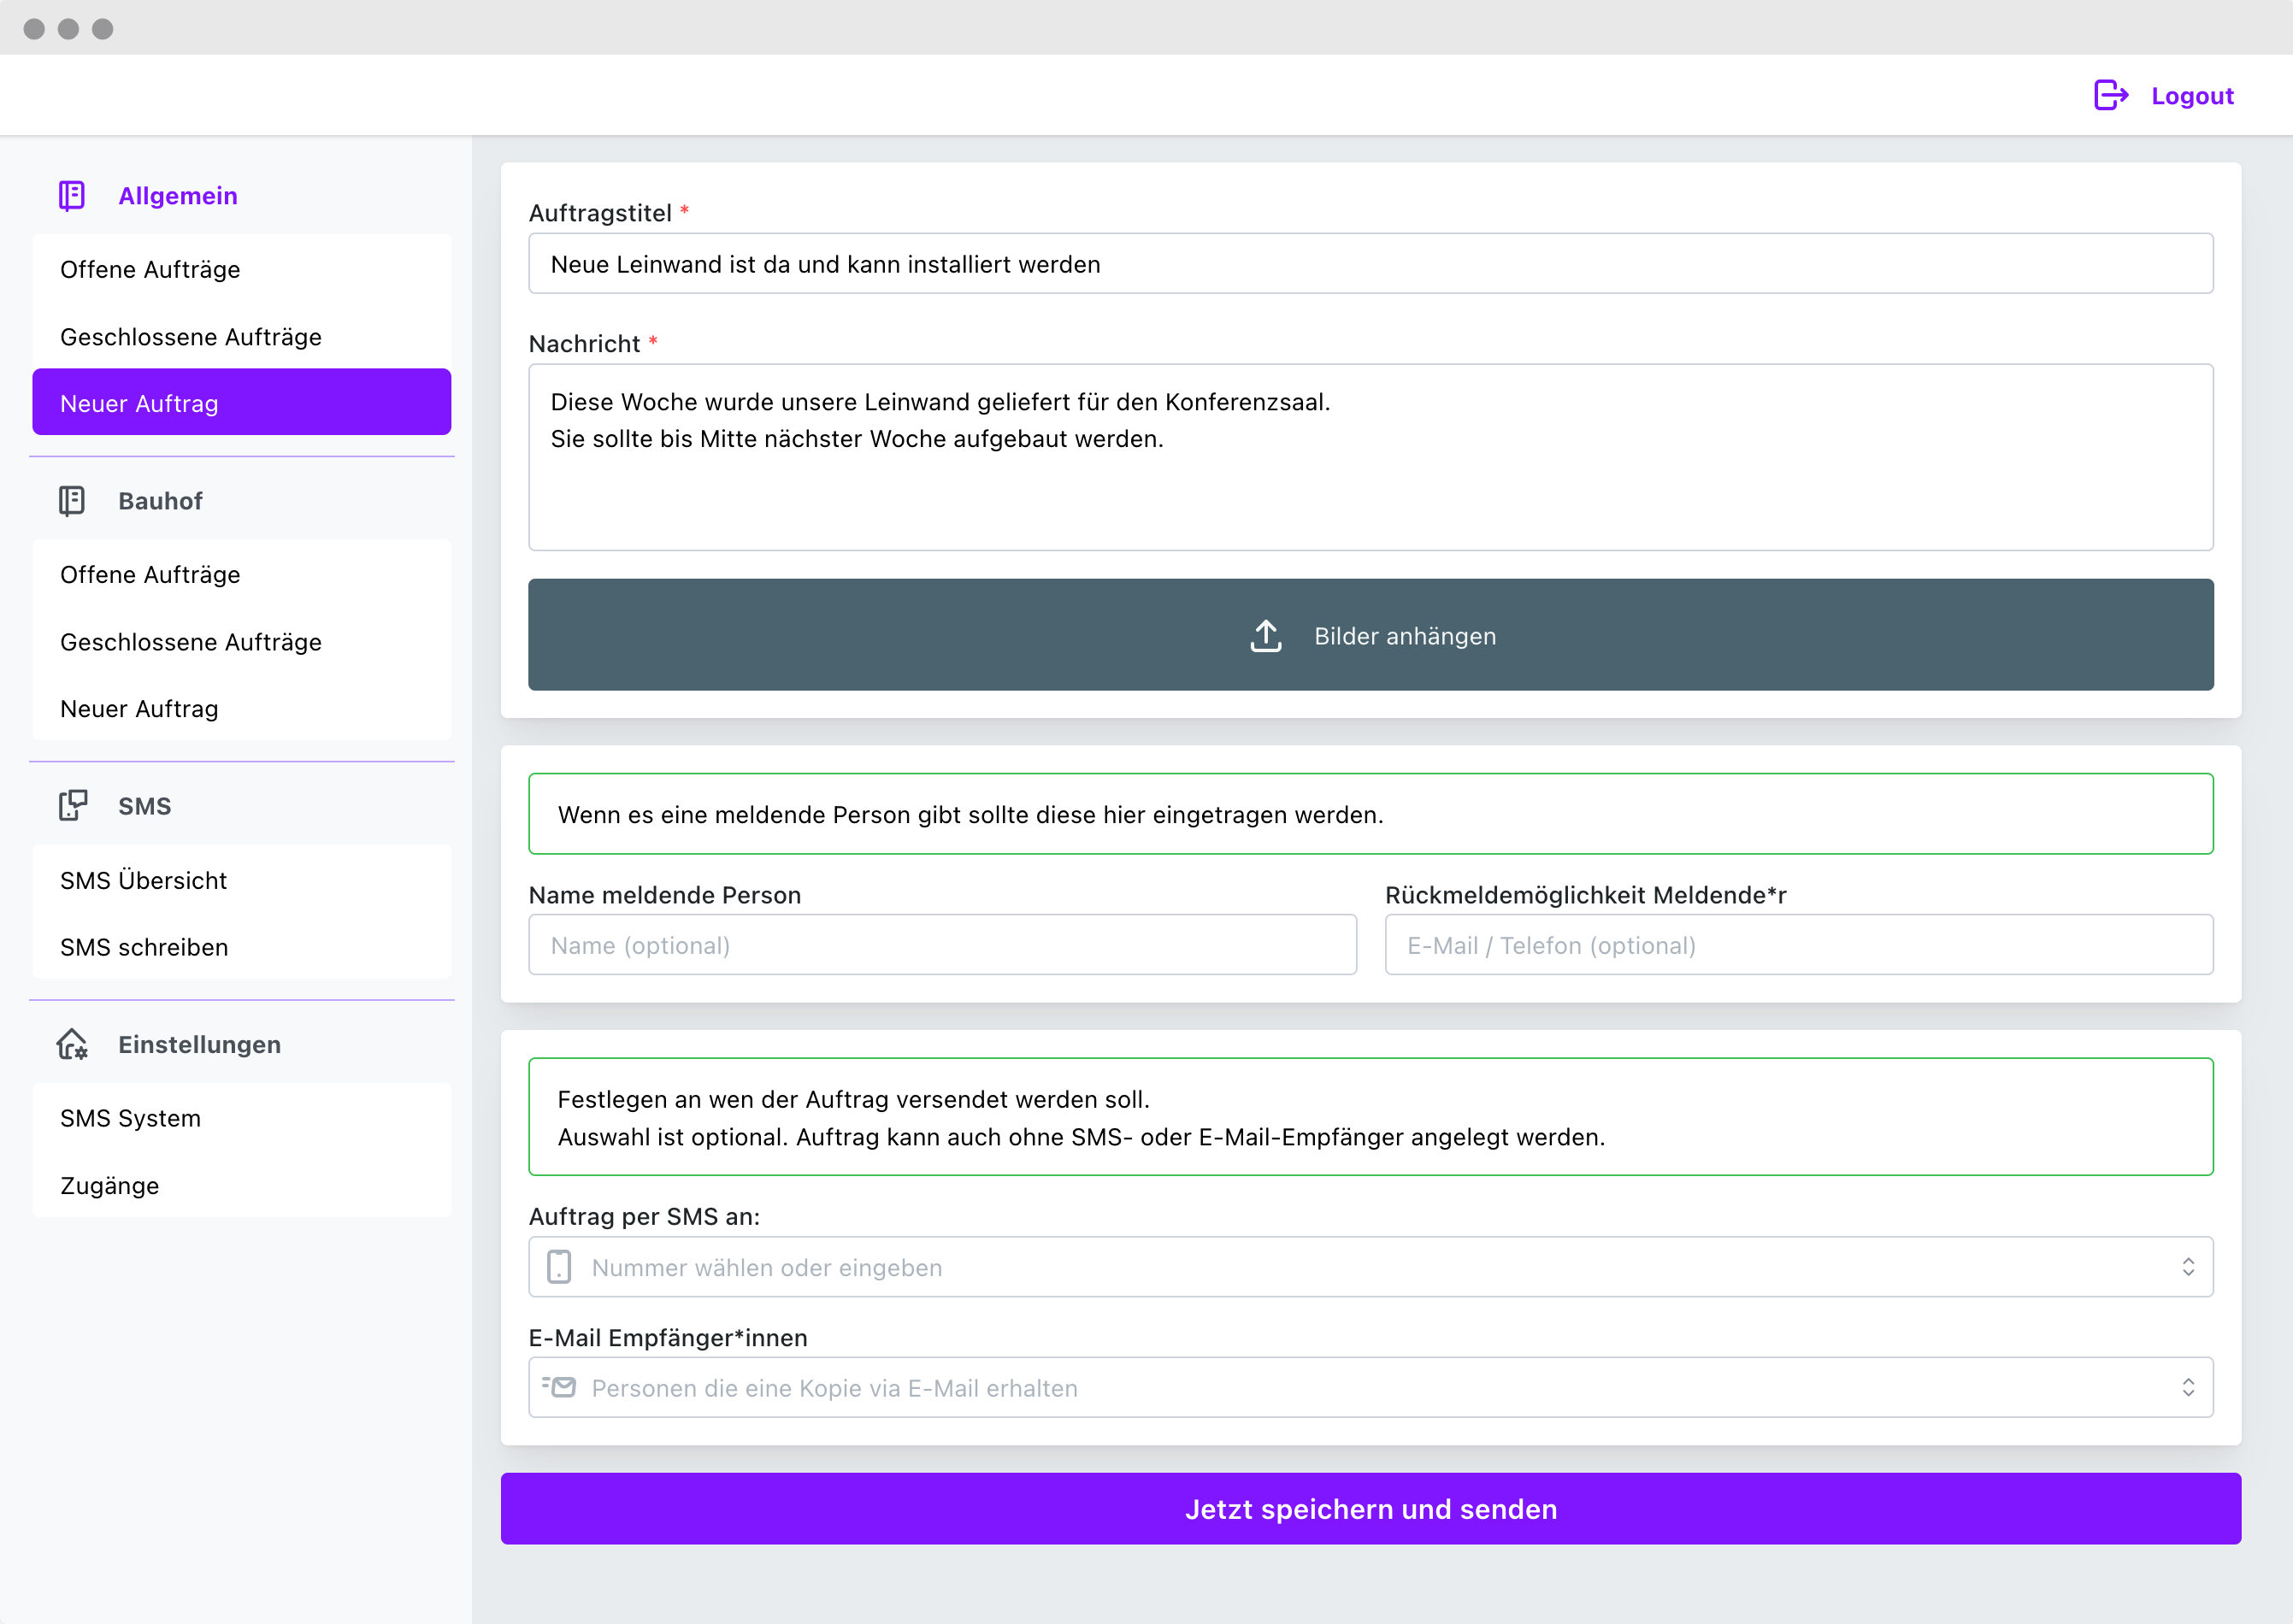Focus the Auftragstitel text field

pyautogui.click(x=1370, y=264)
